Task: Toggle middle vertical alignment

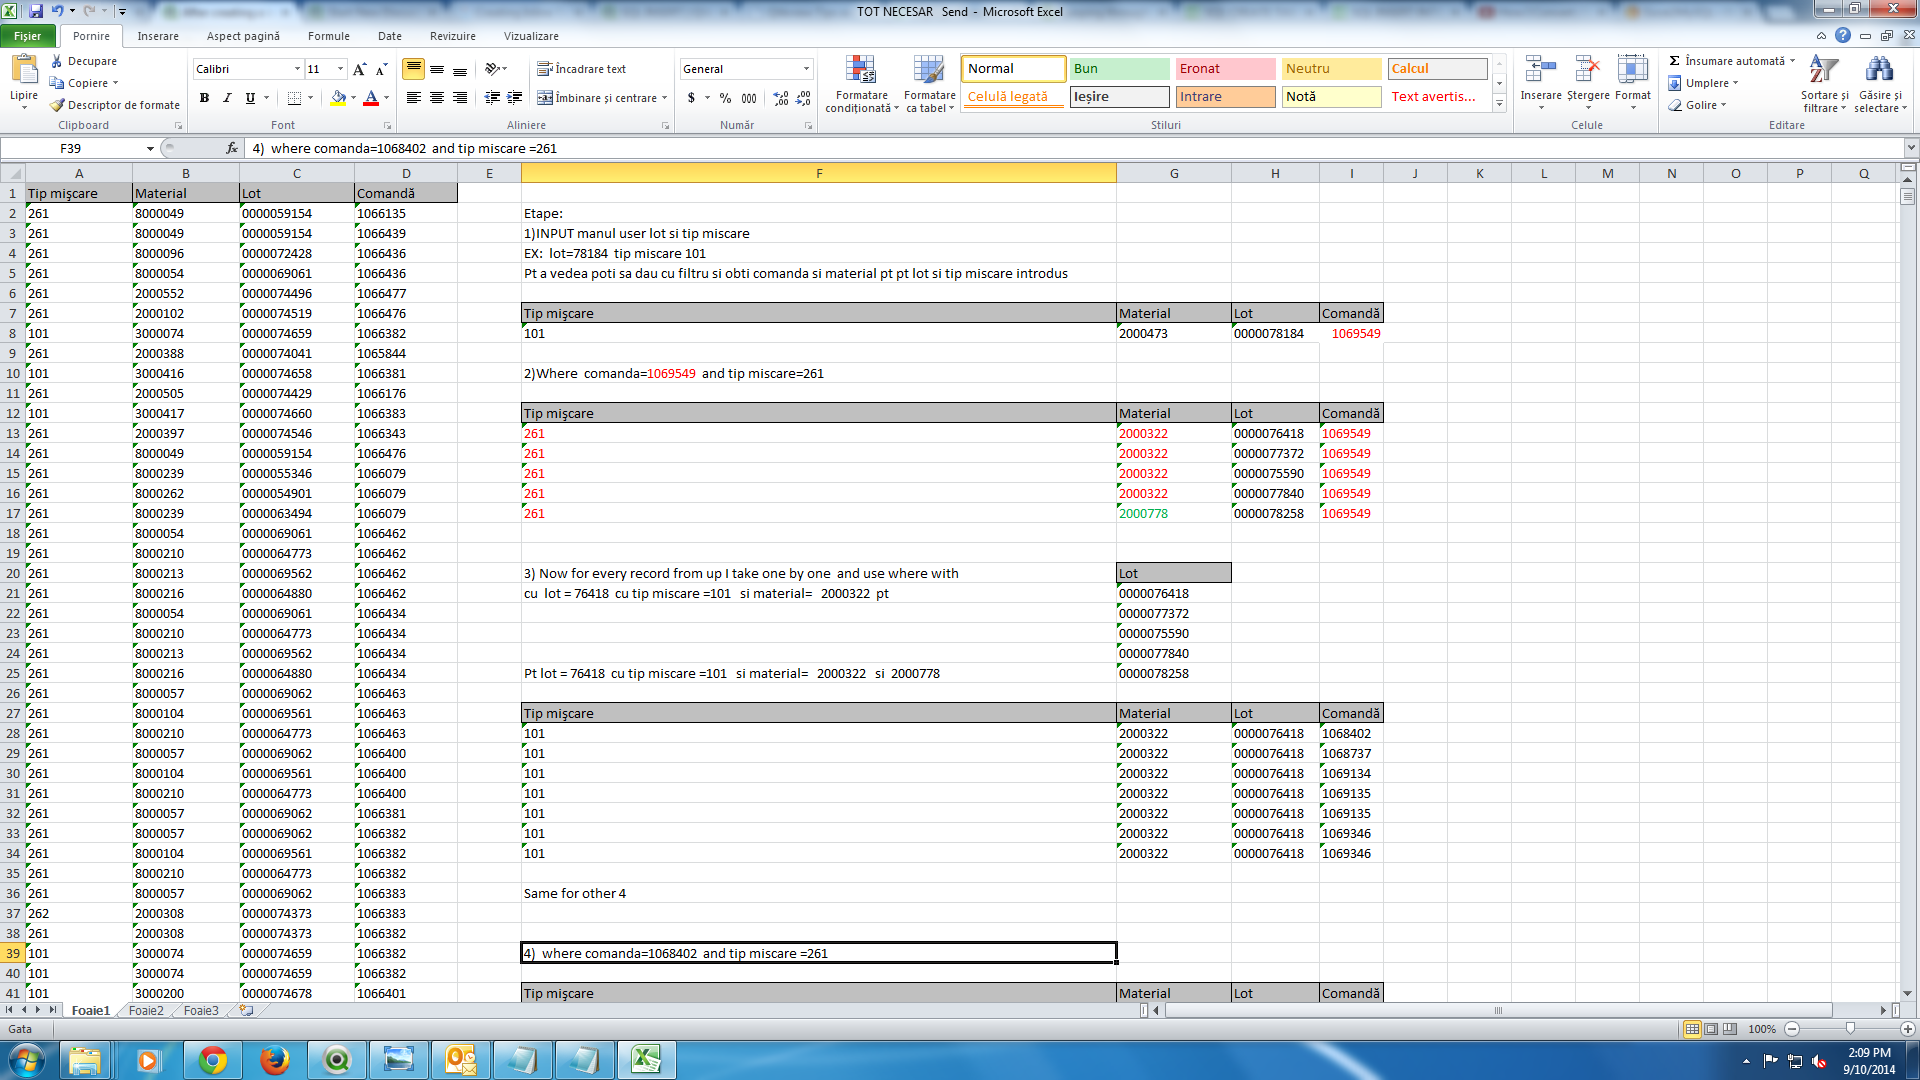Action: (x=437, y=69)
